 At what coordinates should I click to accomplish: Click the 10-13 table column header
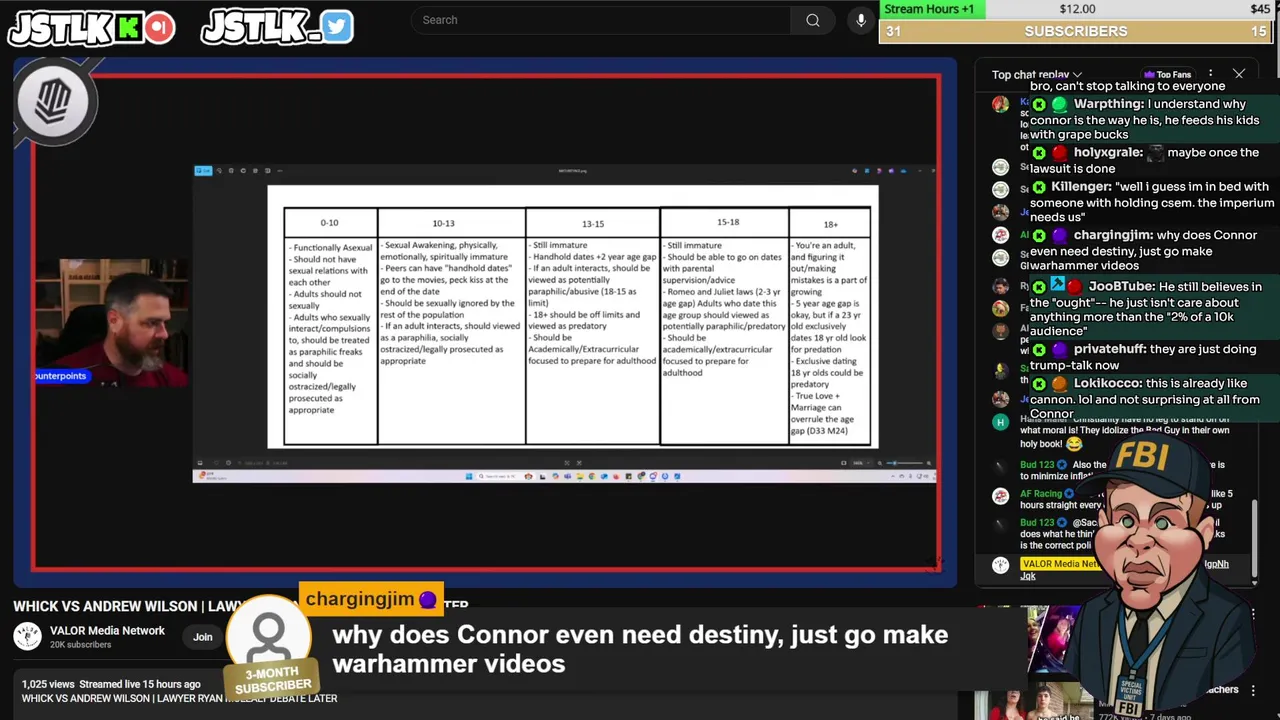[443, 223]
